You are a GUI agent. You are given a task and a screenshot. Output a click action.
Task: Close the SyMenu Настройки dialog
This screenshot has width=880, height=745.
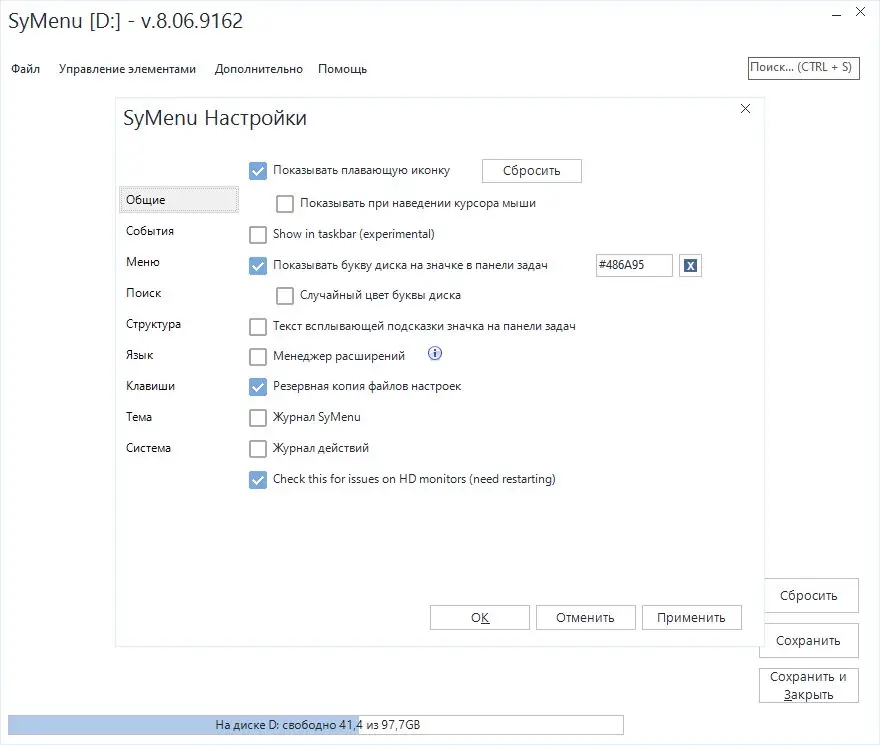(x=745, y=108)
